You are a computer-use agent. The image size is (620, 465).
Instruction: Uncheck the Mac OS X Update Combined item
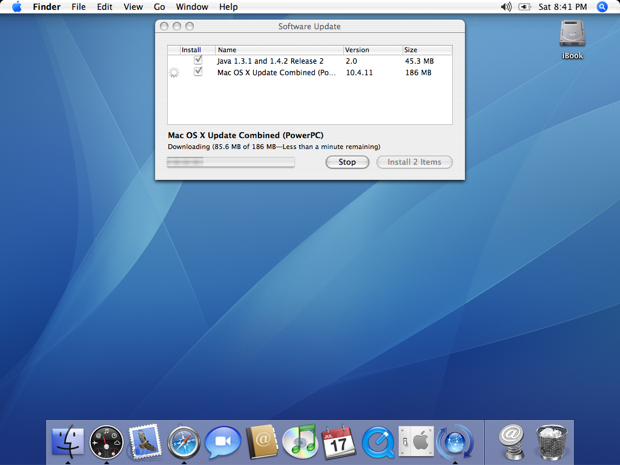[x=198, y=72]
